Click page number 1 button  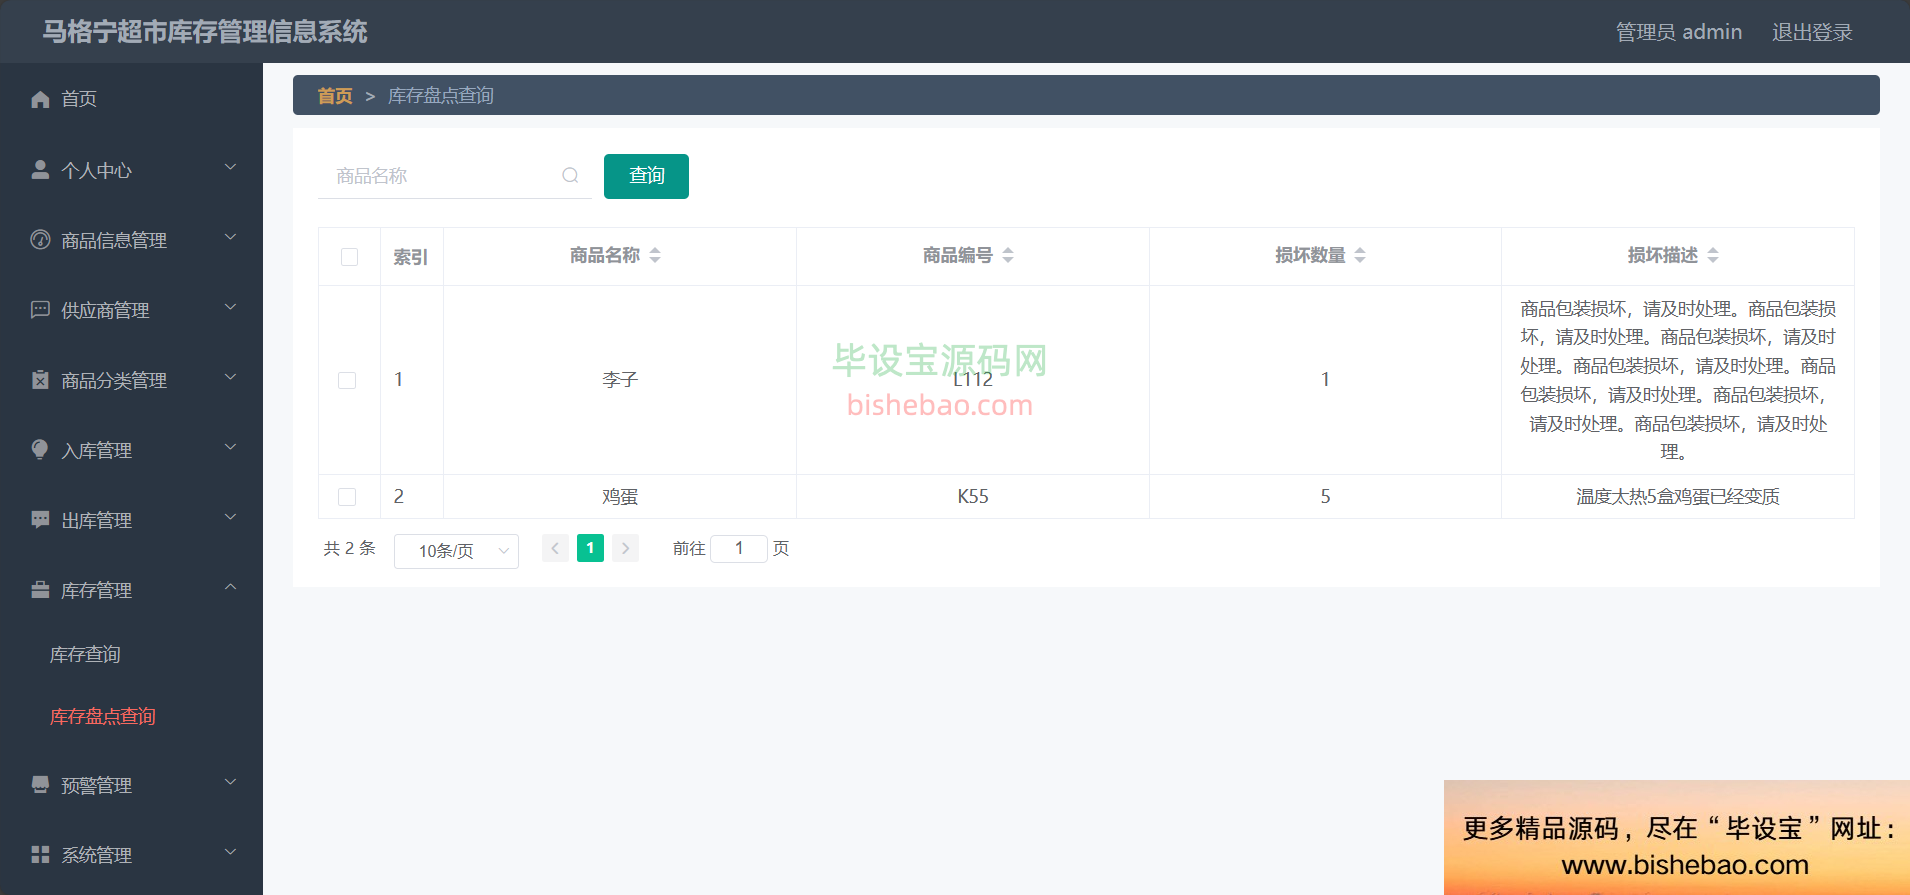coord(590,548)
